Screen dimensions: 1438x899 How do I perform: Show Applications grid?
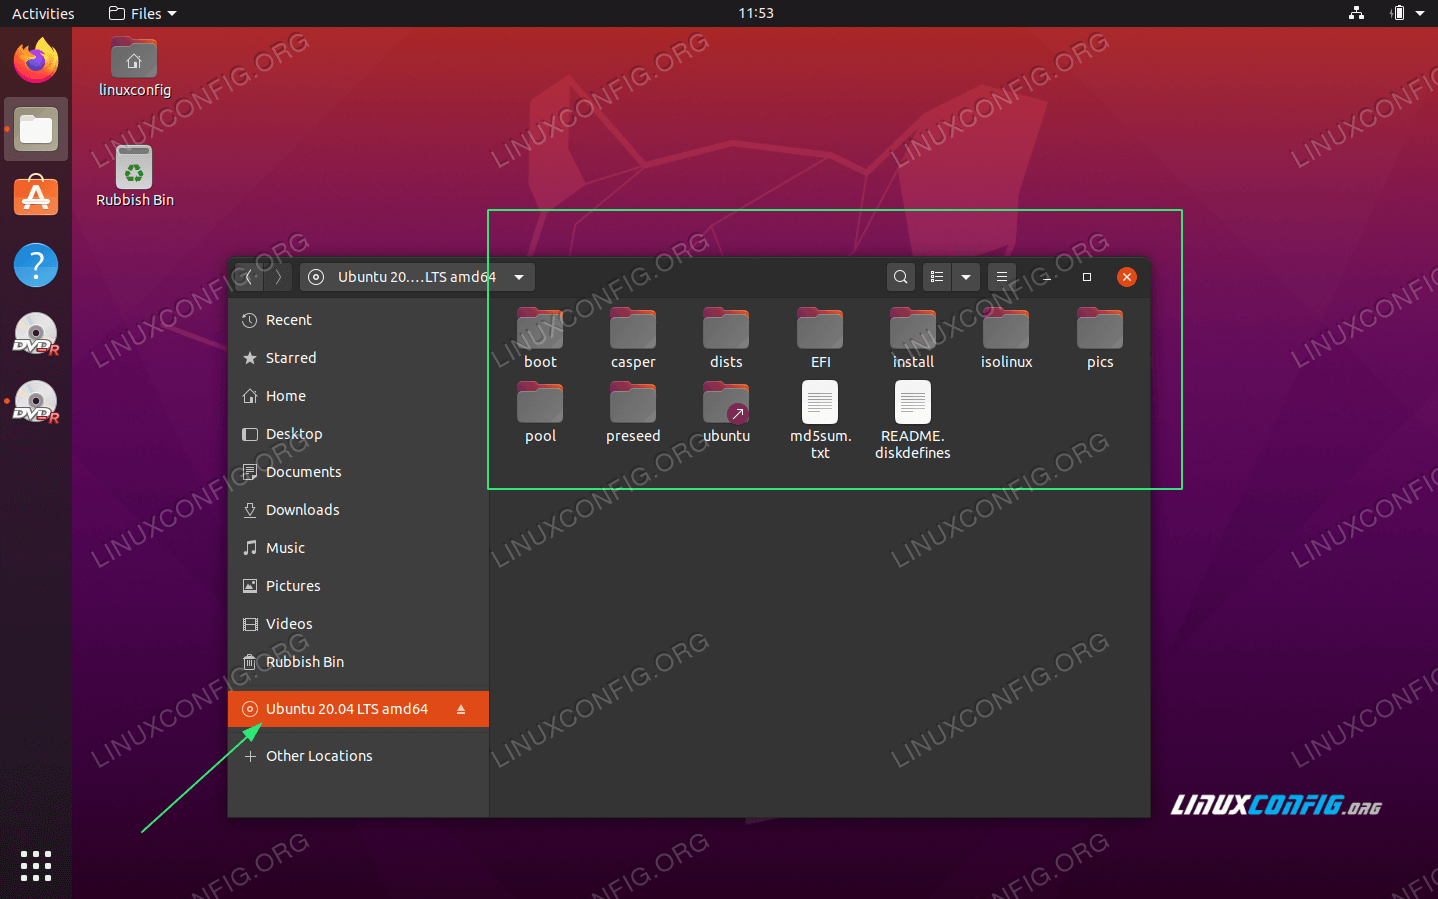pyautogui.click(x=36, y=866)
